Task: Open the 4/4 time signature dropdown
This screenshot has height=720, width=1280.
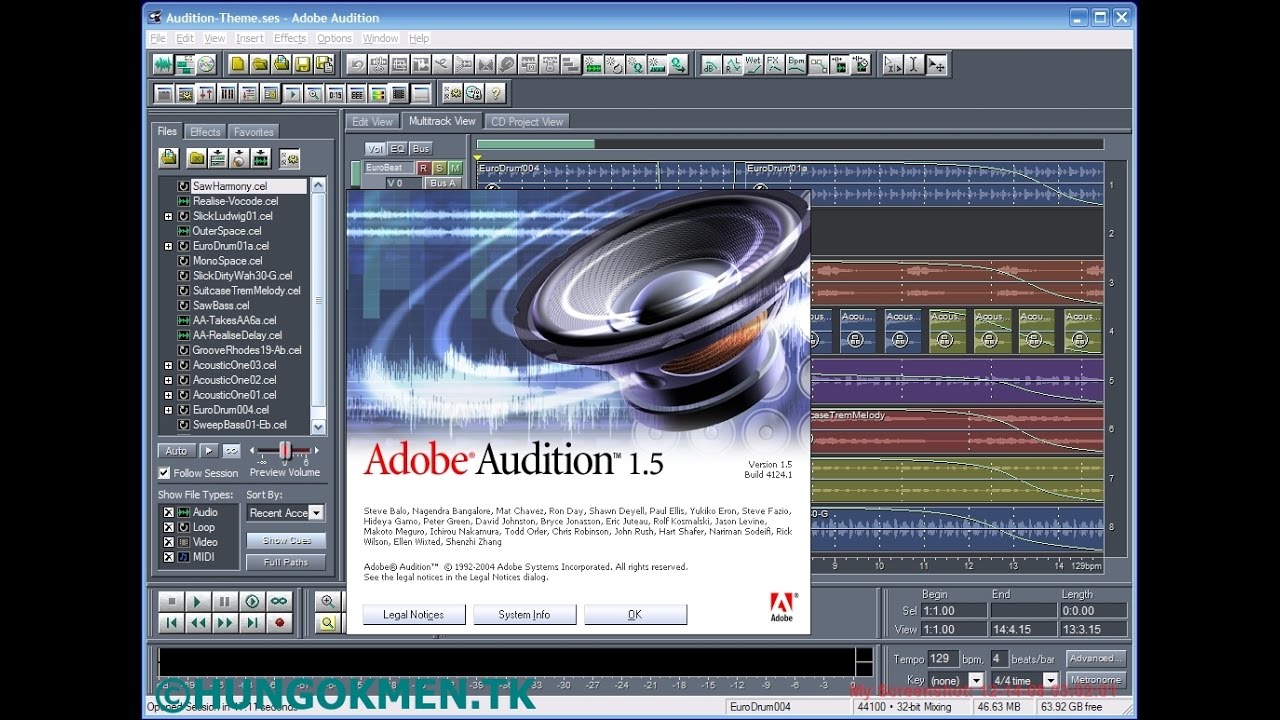Action: coord(1051,680)
